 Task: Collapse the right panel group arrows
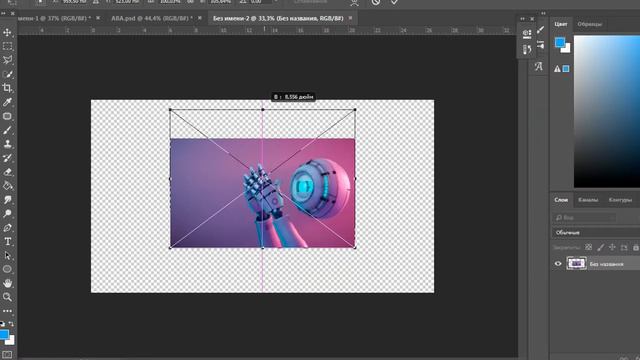click(x=543, y=13)
